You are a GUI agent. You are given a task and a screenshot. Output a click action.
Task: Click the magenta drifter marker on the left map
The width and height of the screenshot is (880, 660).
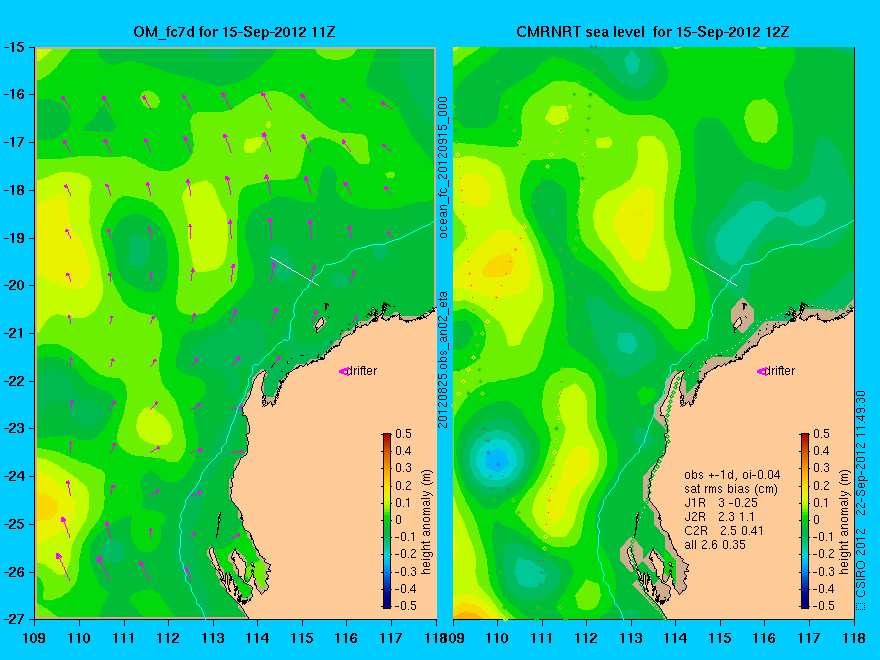pos(343,371)
